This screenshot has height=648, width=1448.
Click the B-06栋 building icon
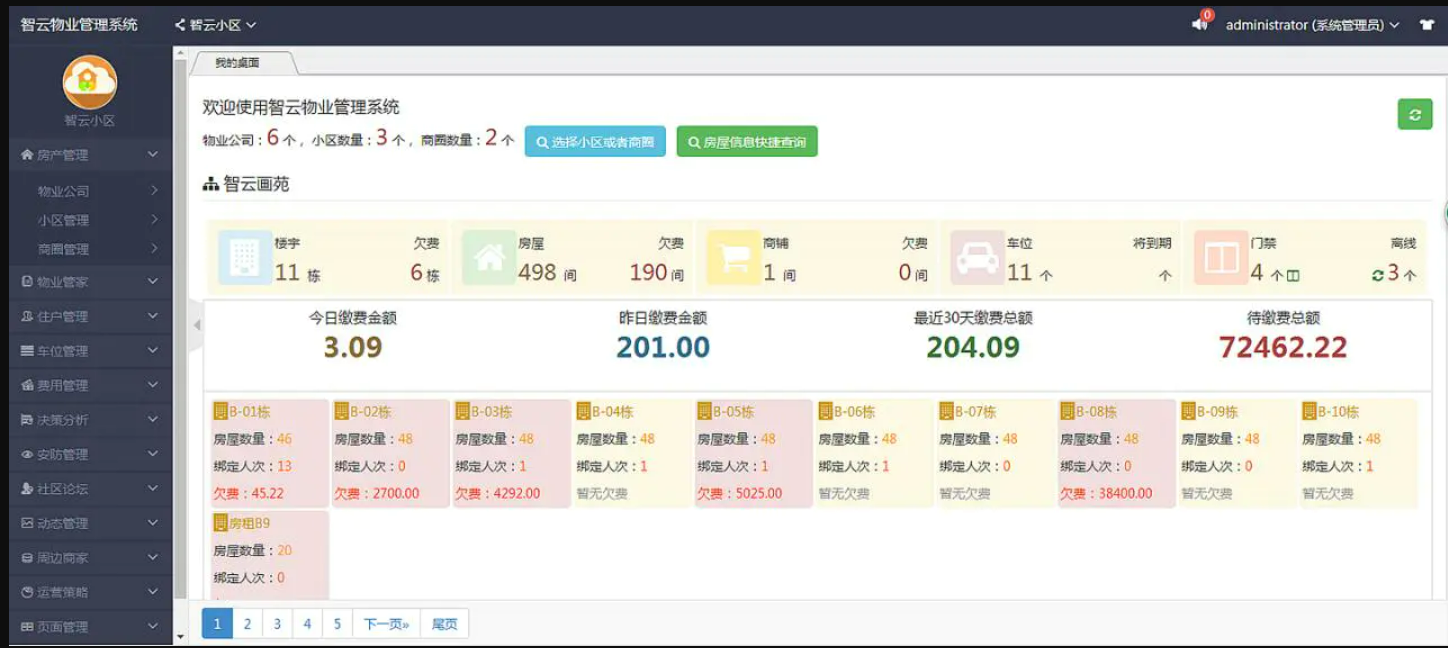coord(825,411)
